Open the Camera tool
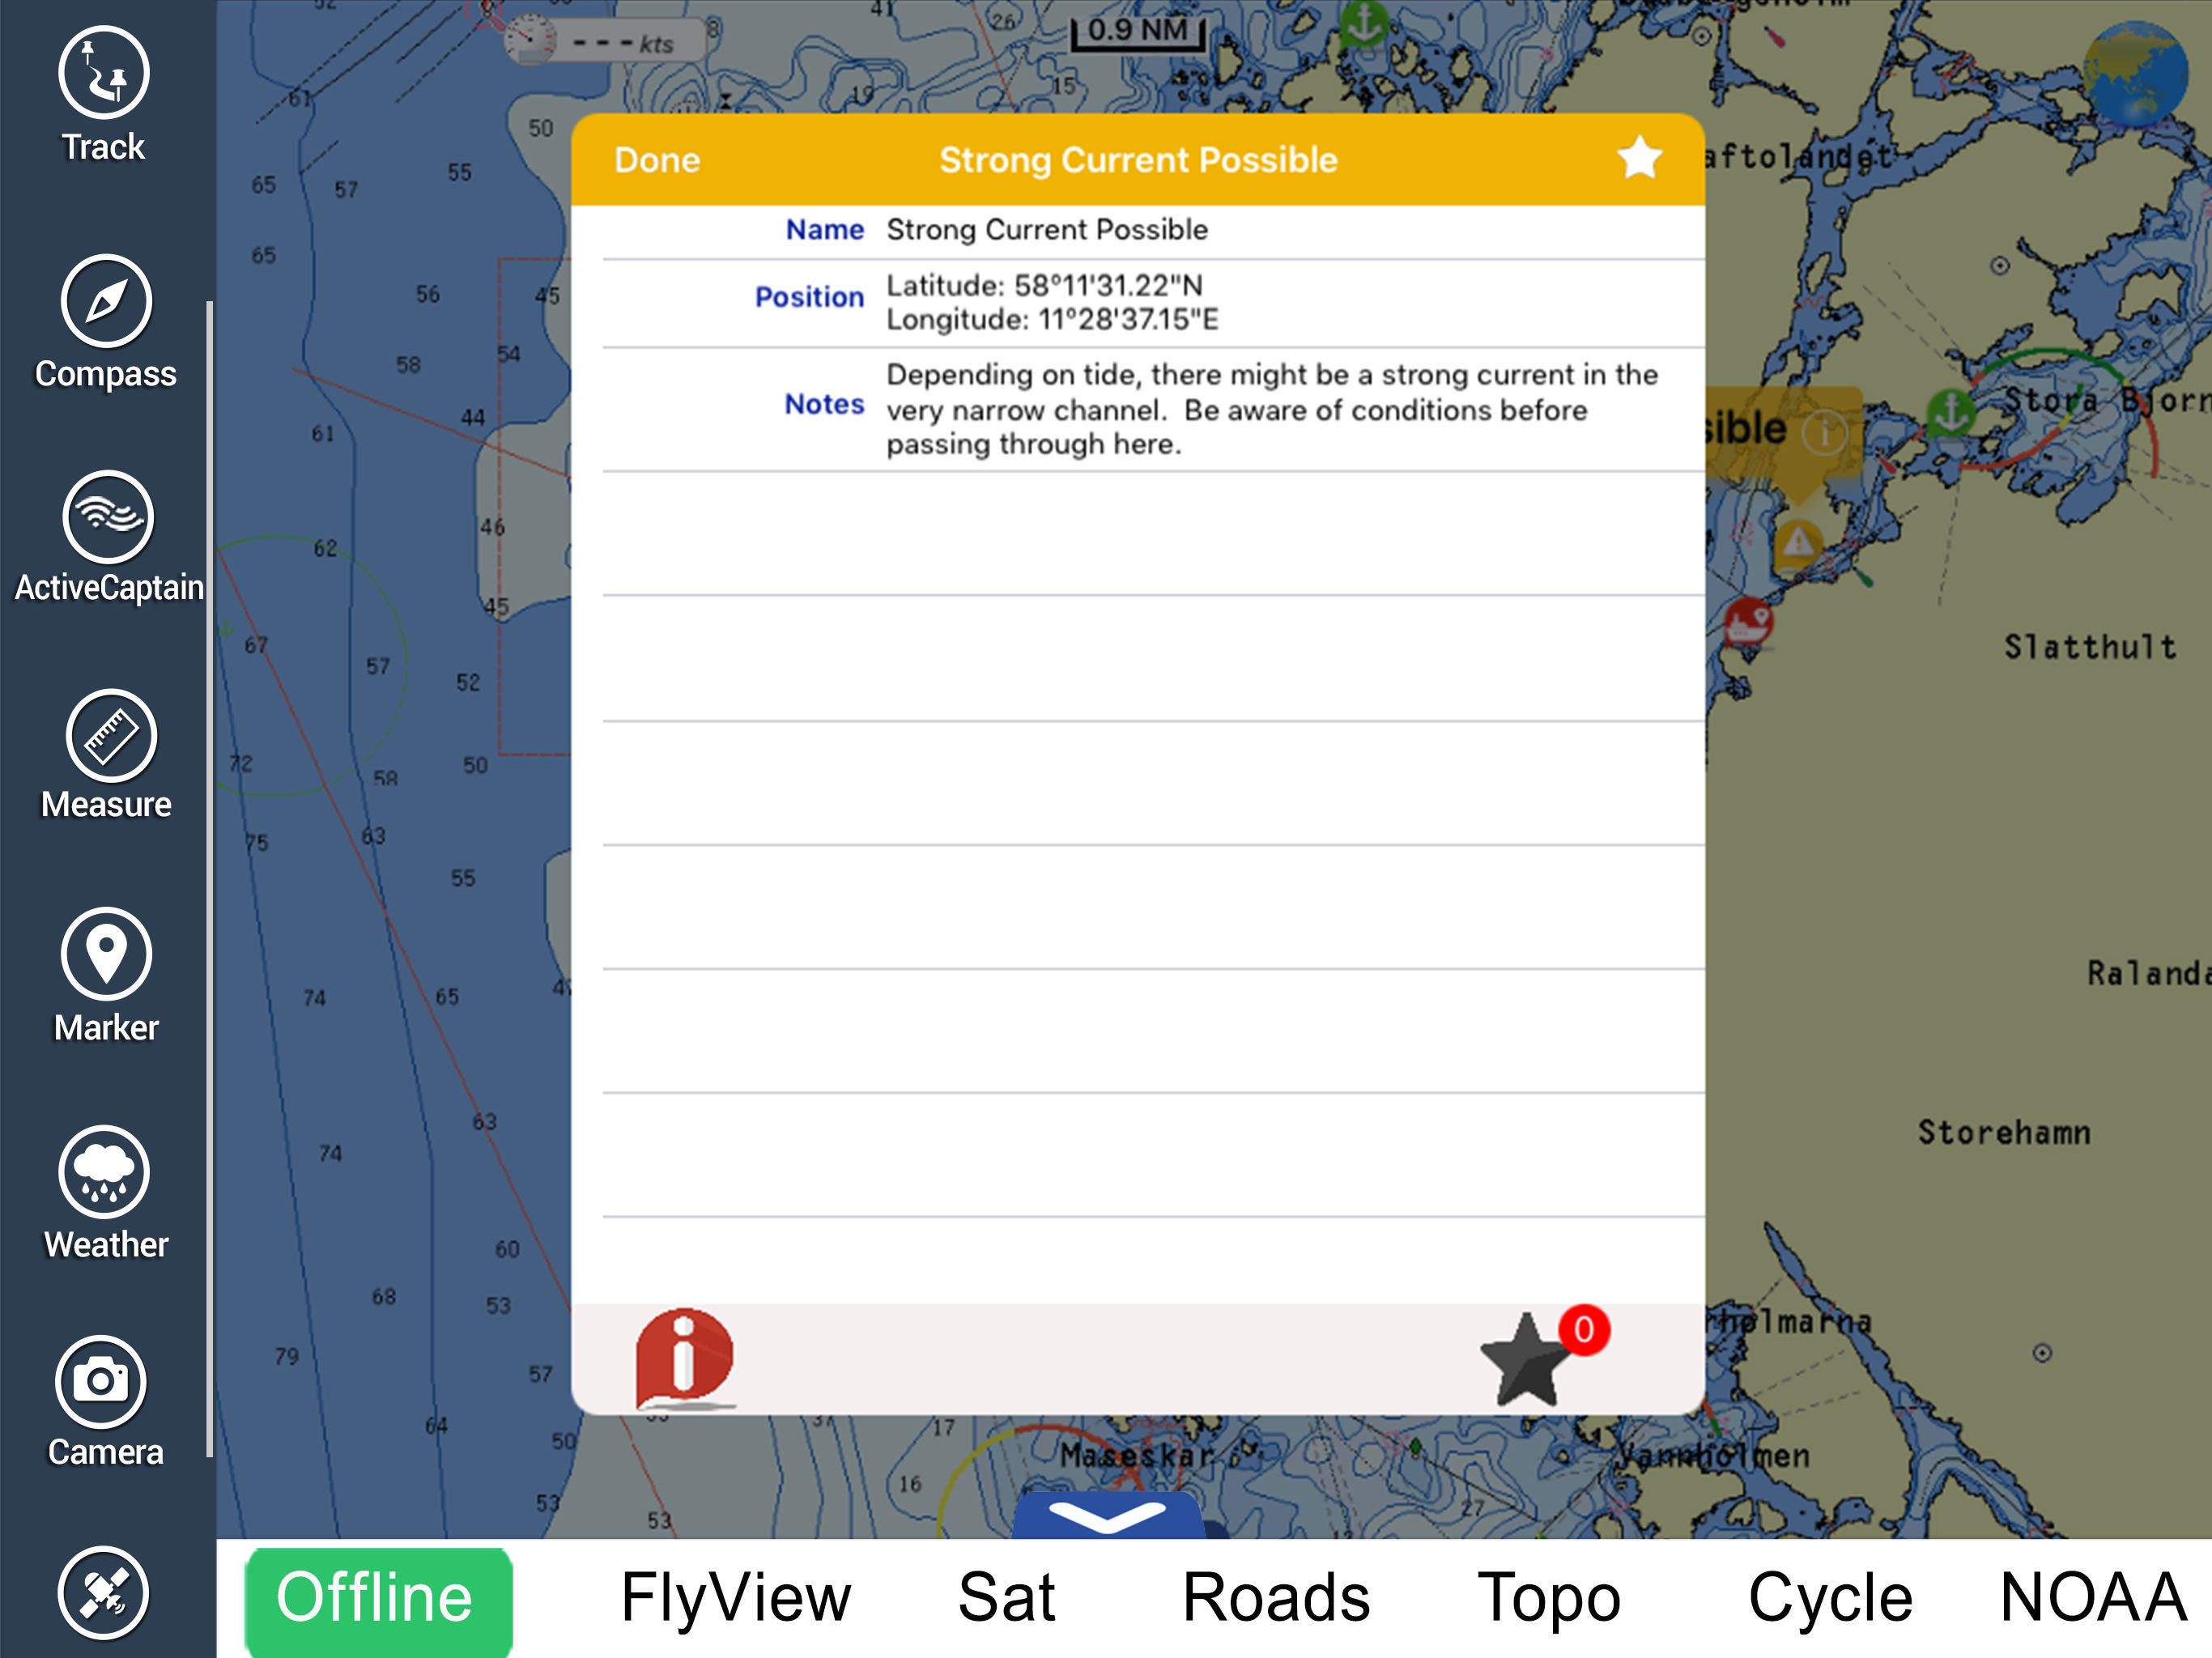Image resolution: width=2212 pixels, height=1658 pixels. [x=101, y=1382]
